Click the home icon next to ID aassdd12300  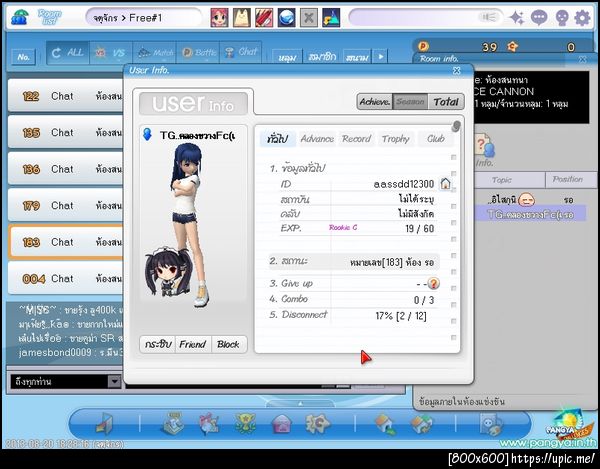pos(445,184)
